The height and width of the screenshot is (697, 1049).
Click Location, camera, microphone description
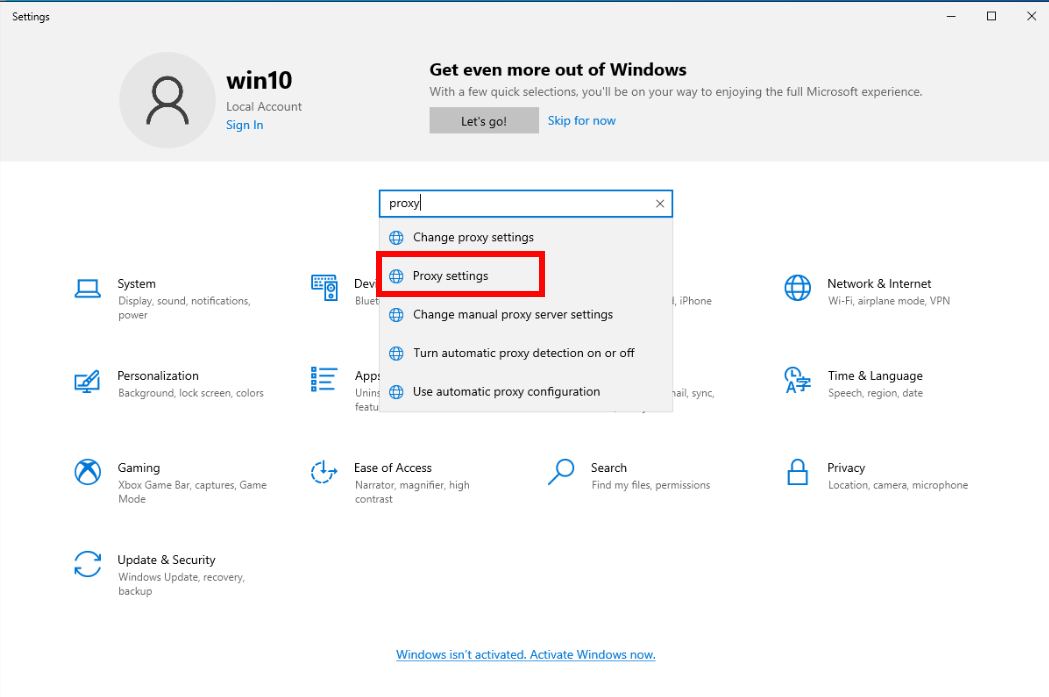pyautogui.click(x=898, y=485)
